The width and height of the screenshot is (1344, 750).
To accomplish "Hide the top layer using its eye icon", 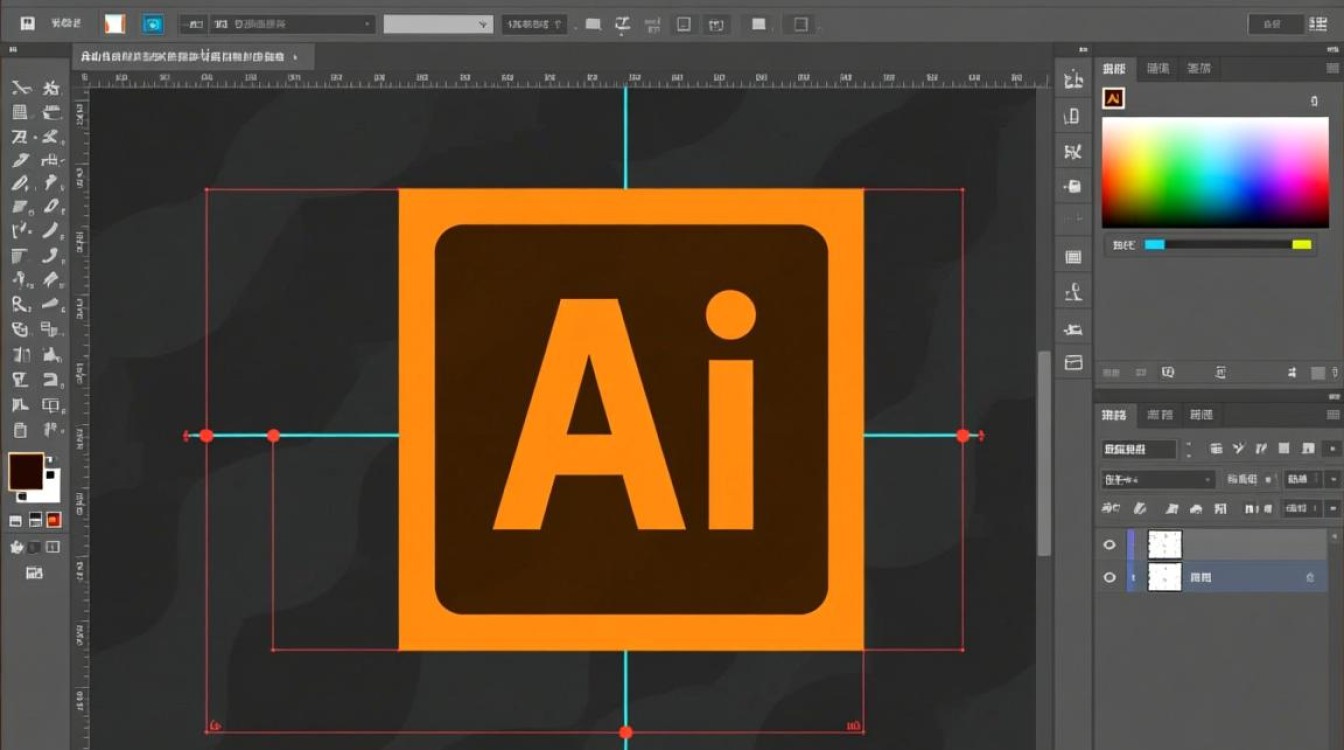I will point(1109,545).
